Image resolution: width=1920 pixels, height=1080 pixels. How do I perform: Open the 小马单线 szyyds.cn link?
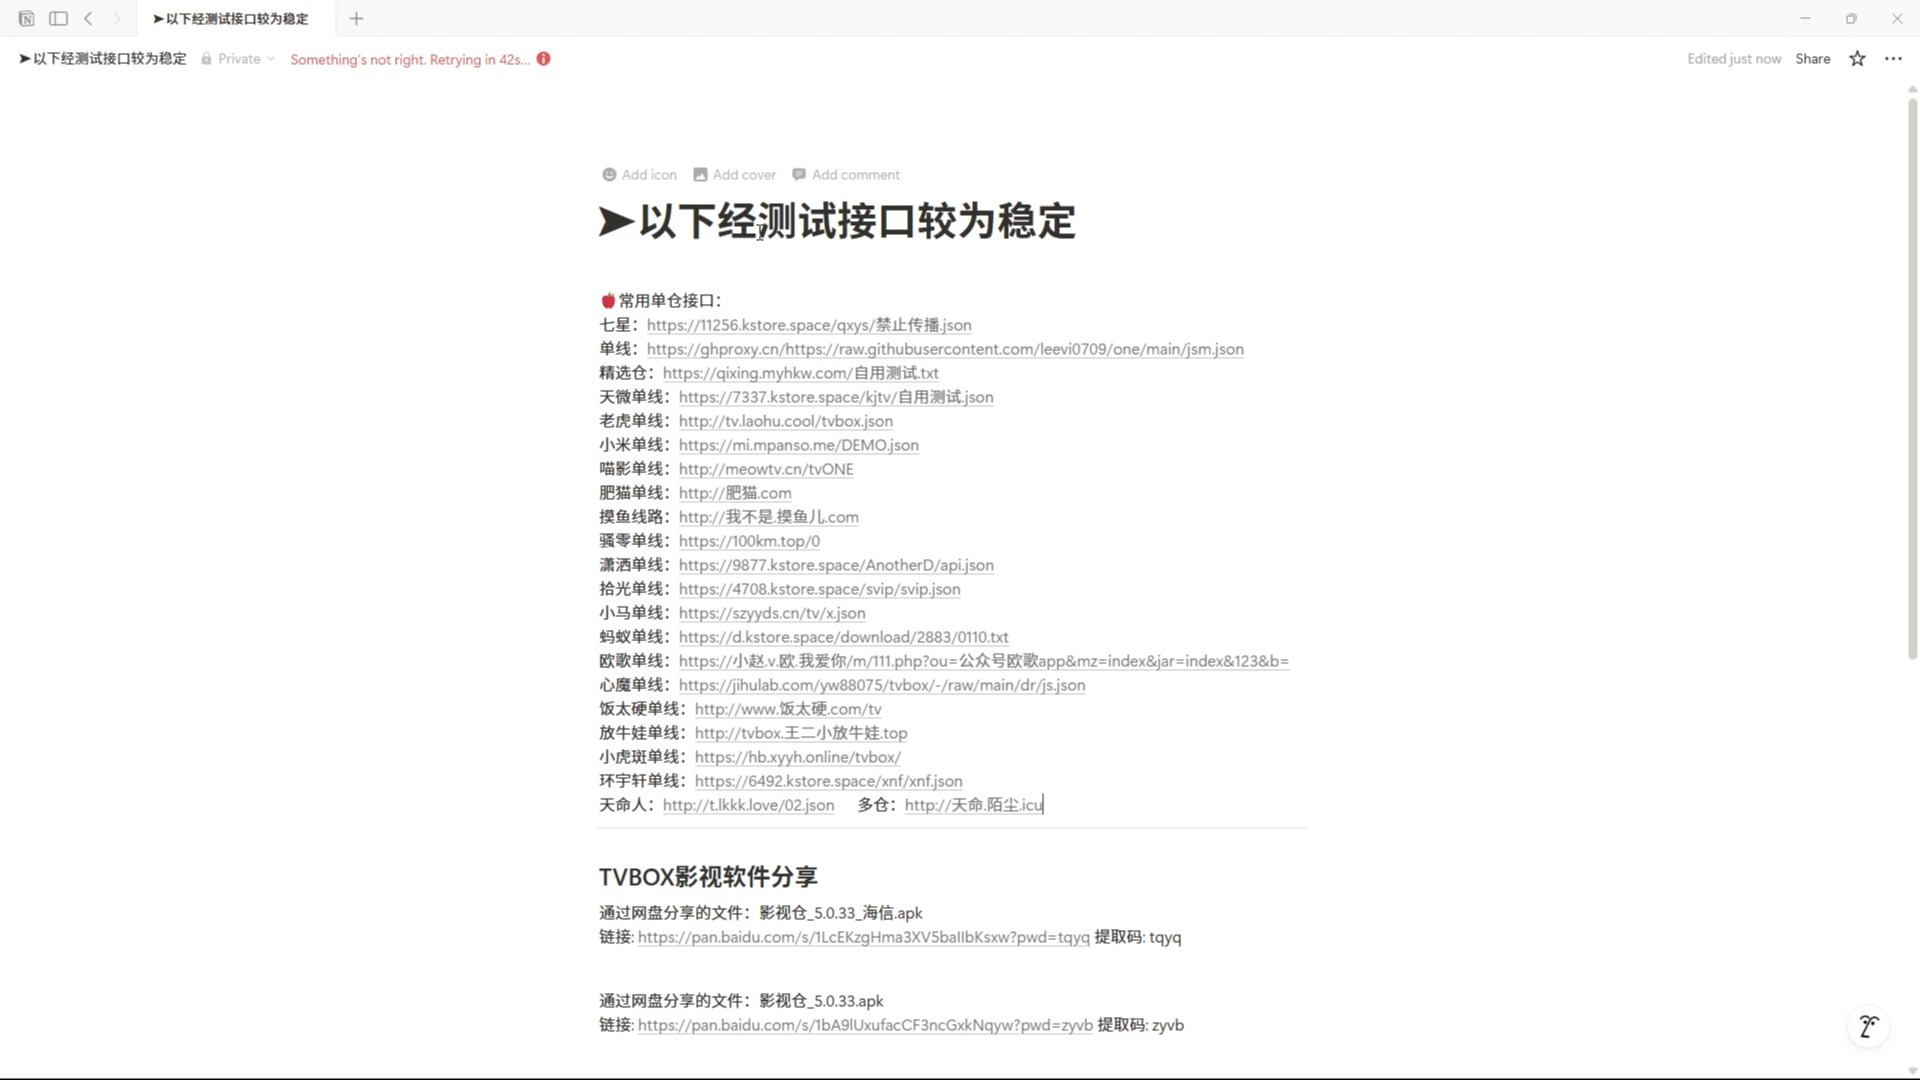[x=771, y=613]
